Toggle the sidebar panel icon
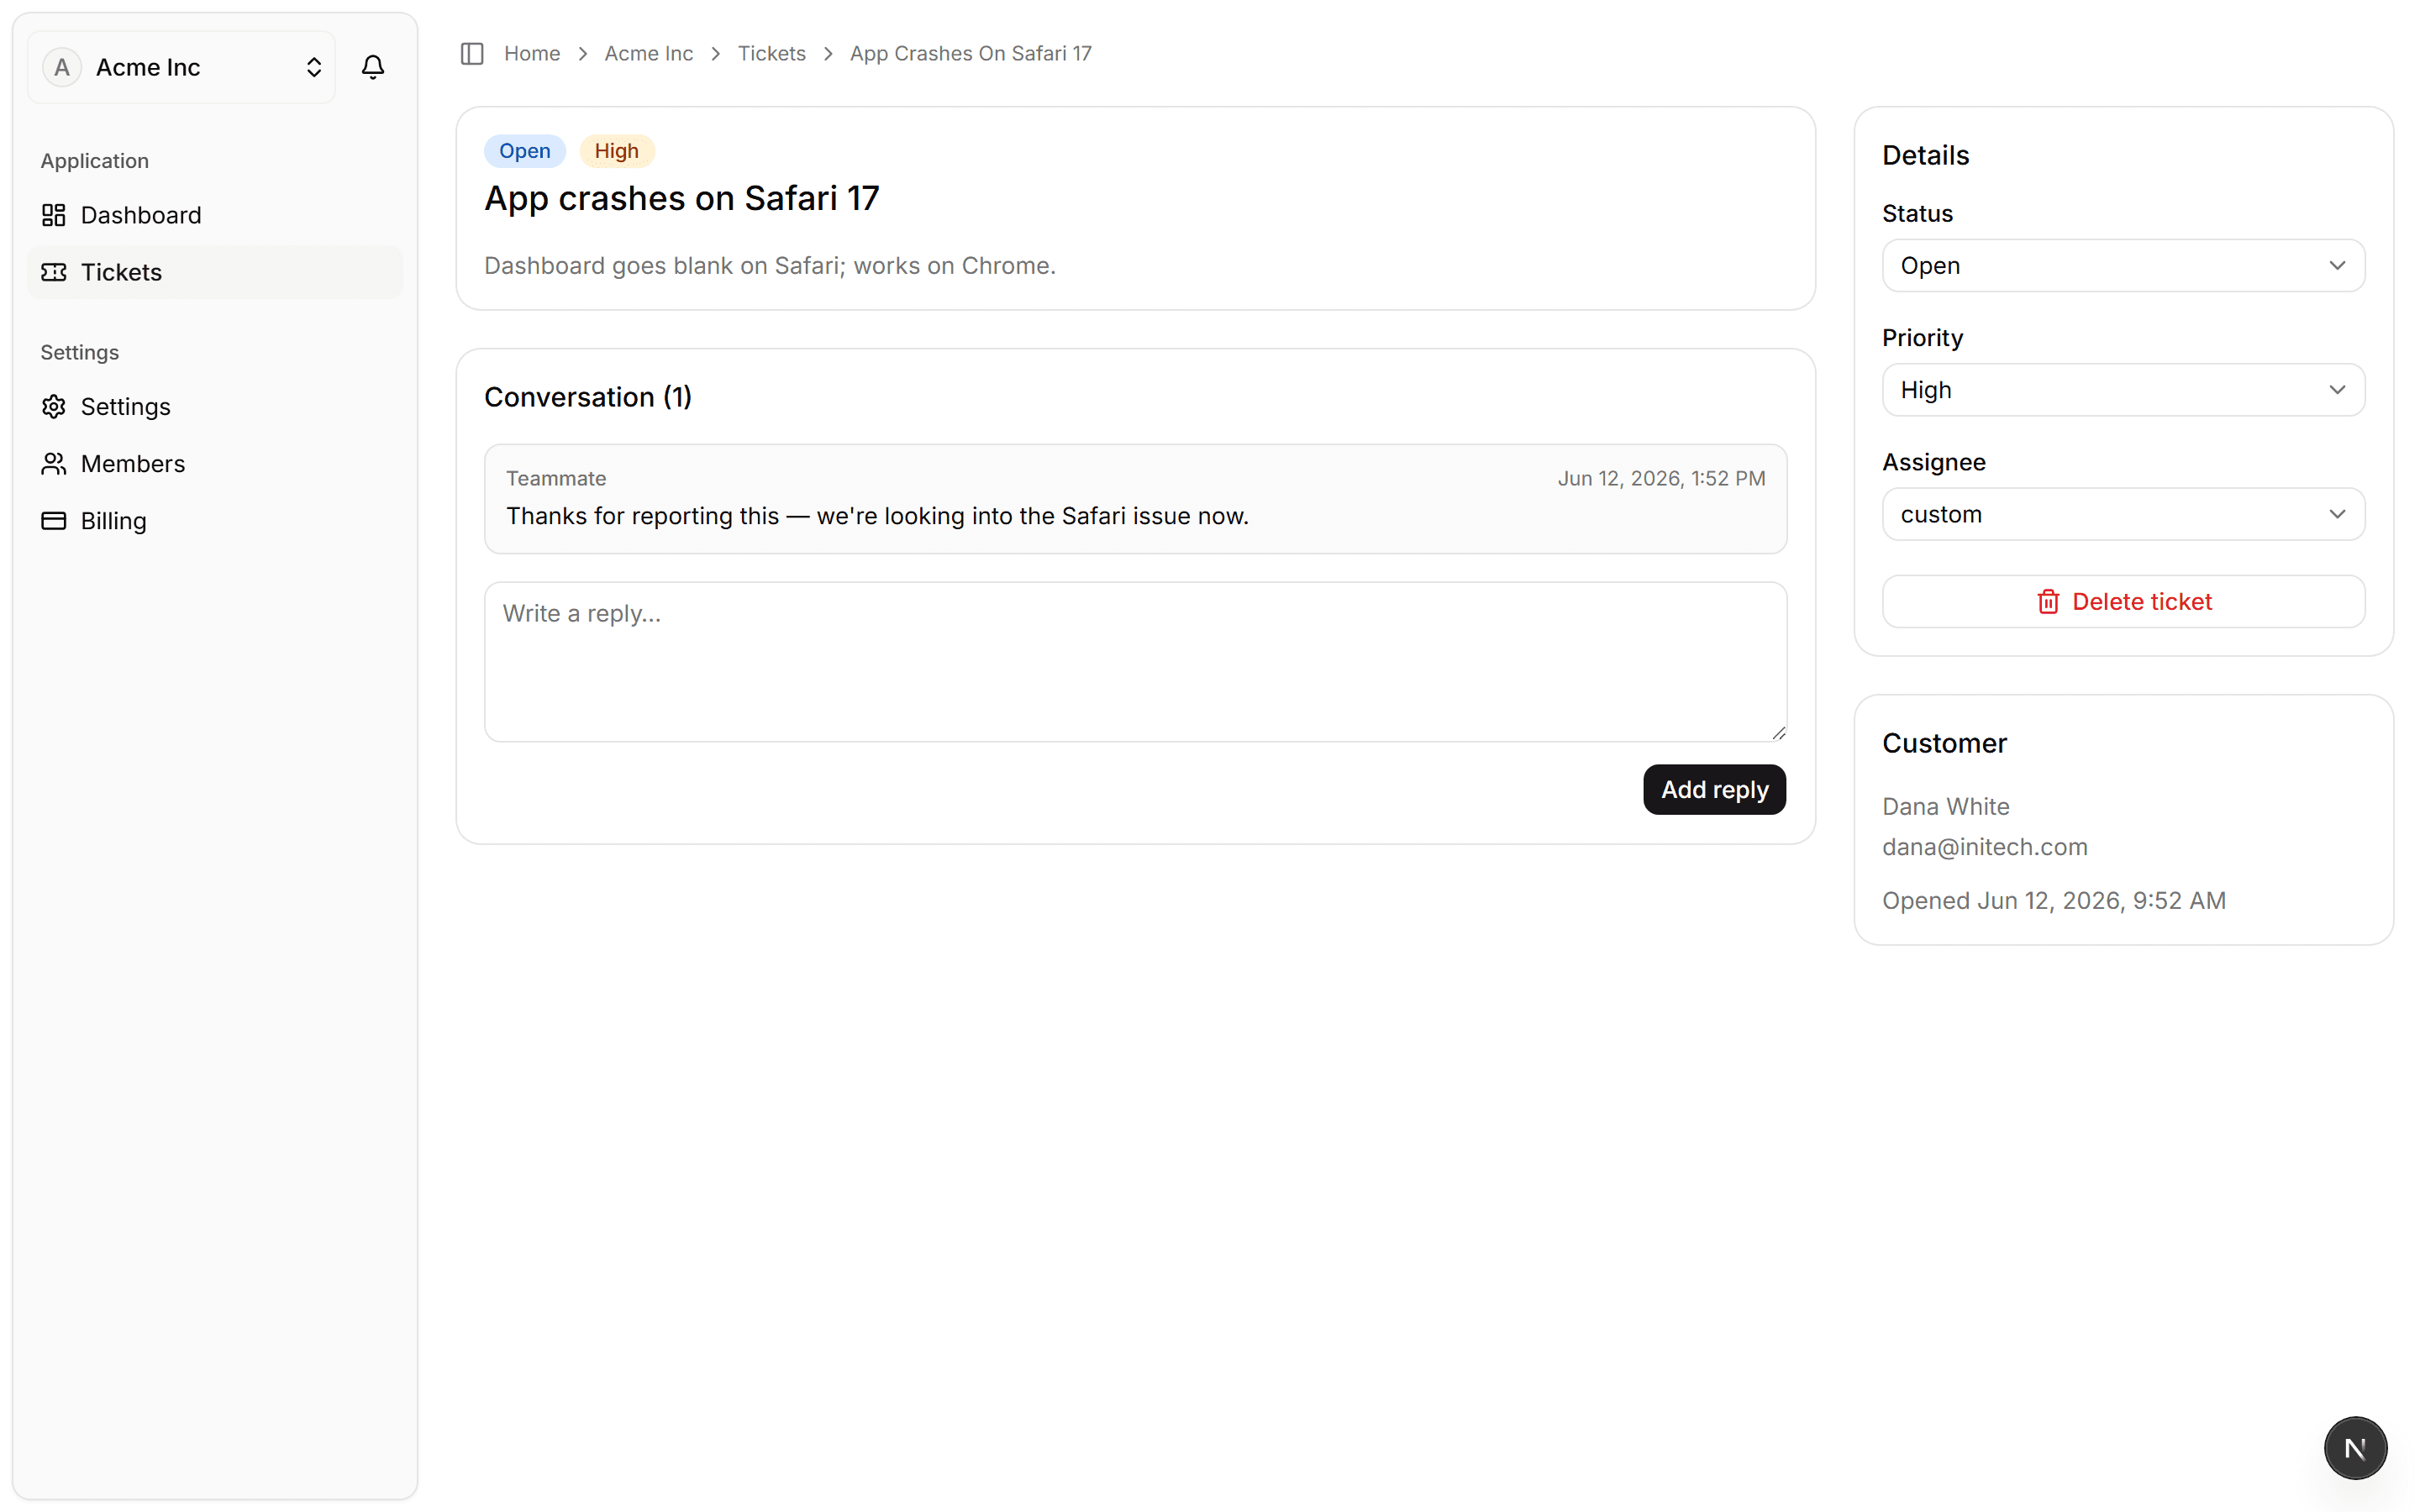The image size is (2420, 1512). (x=472, y=53)
